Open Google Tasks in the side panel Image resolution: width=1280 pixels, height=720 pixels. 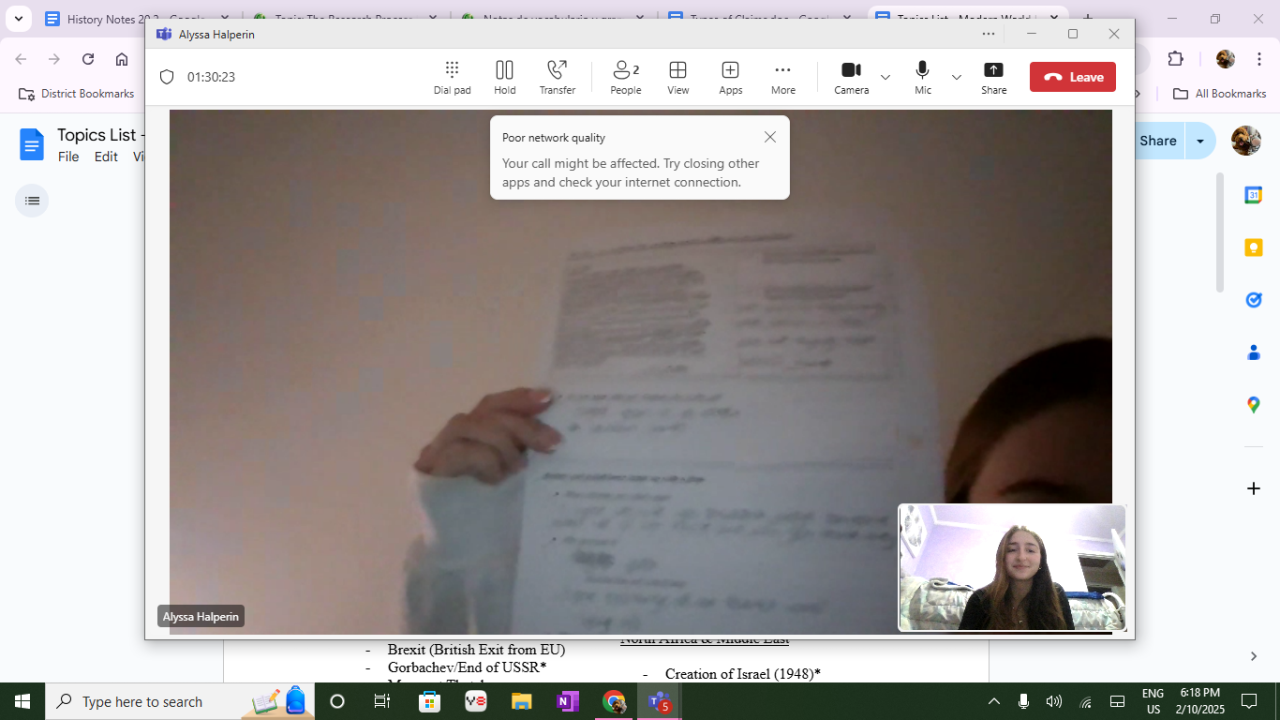click(1253, 300)
